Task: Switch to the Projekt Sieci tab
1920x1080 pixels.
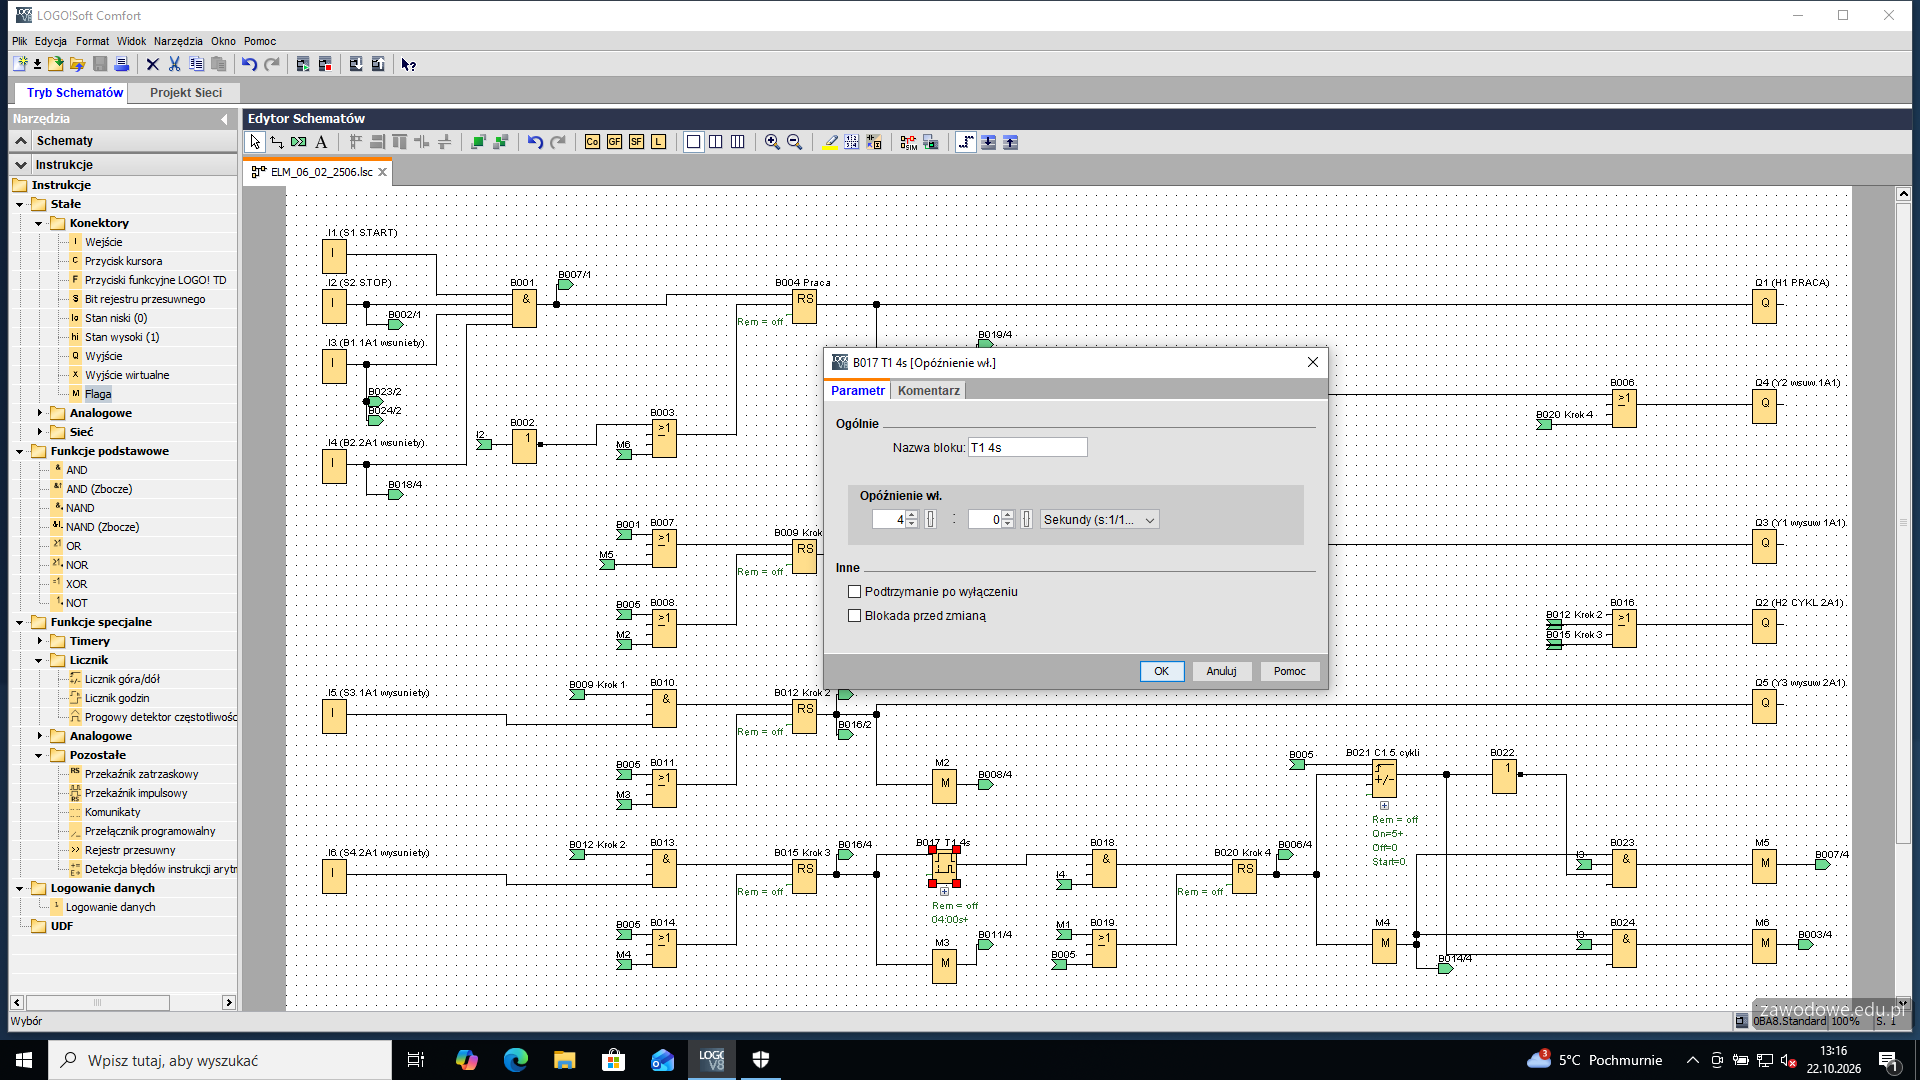Action: click(x=186, y=93)
